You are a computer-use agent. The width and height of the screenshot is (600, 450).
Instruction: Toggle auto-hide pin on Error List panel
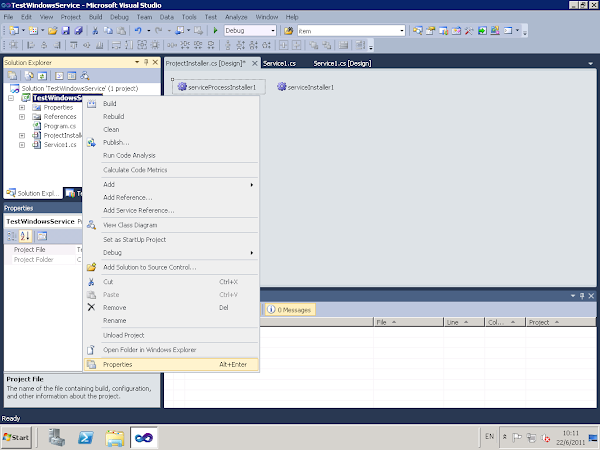coord(582,296)
